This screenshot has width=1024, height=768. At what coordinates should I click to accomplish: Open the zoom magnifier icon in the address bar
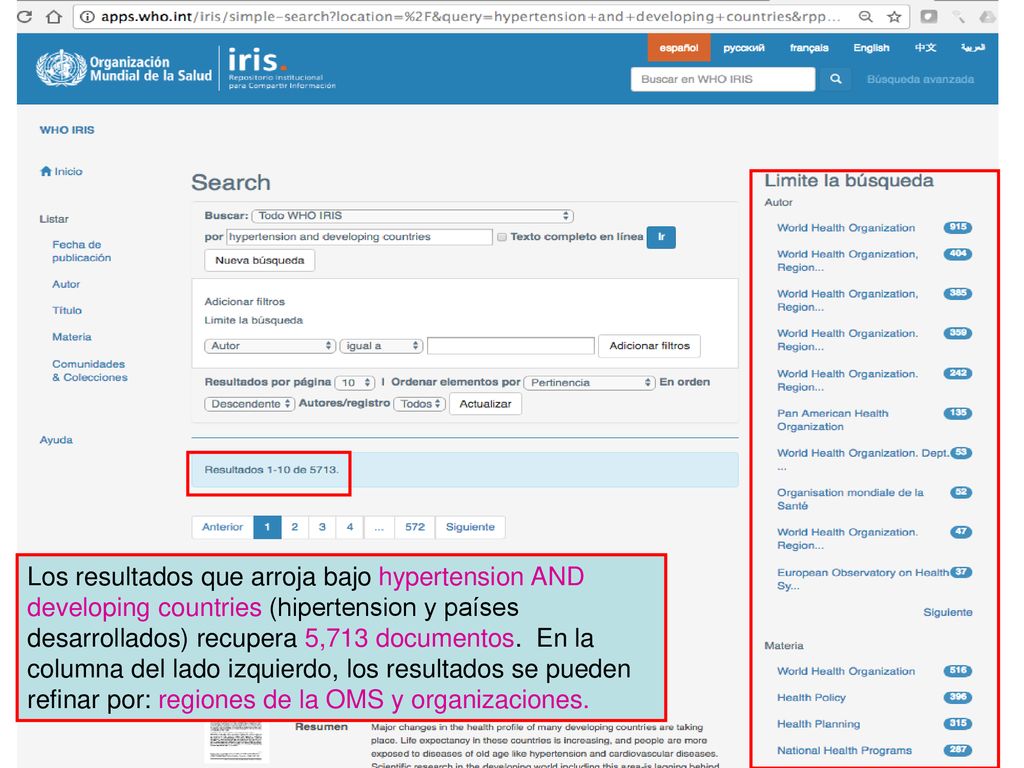click(x=865, y=16)
